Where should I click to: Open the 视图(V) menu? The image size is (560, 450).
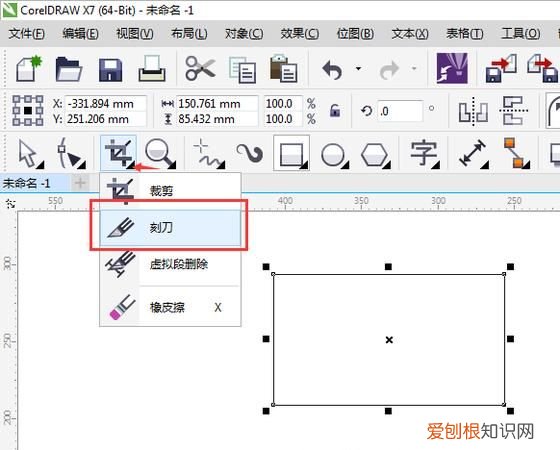135,34
